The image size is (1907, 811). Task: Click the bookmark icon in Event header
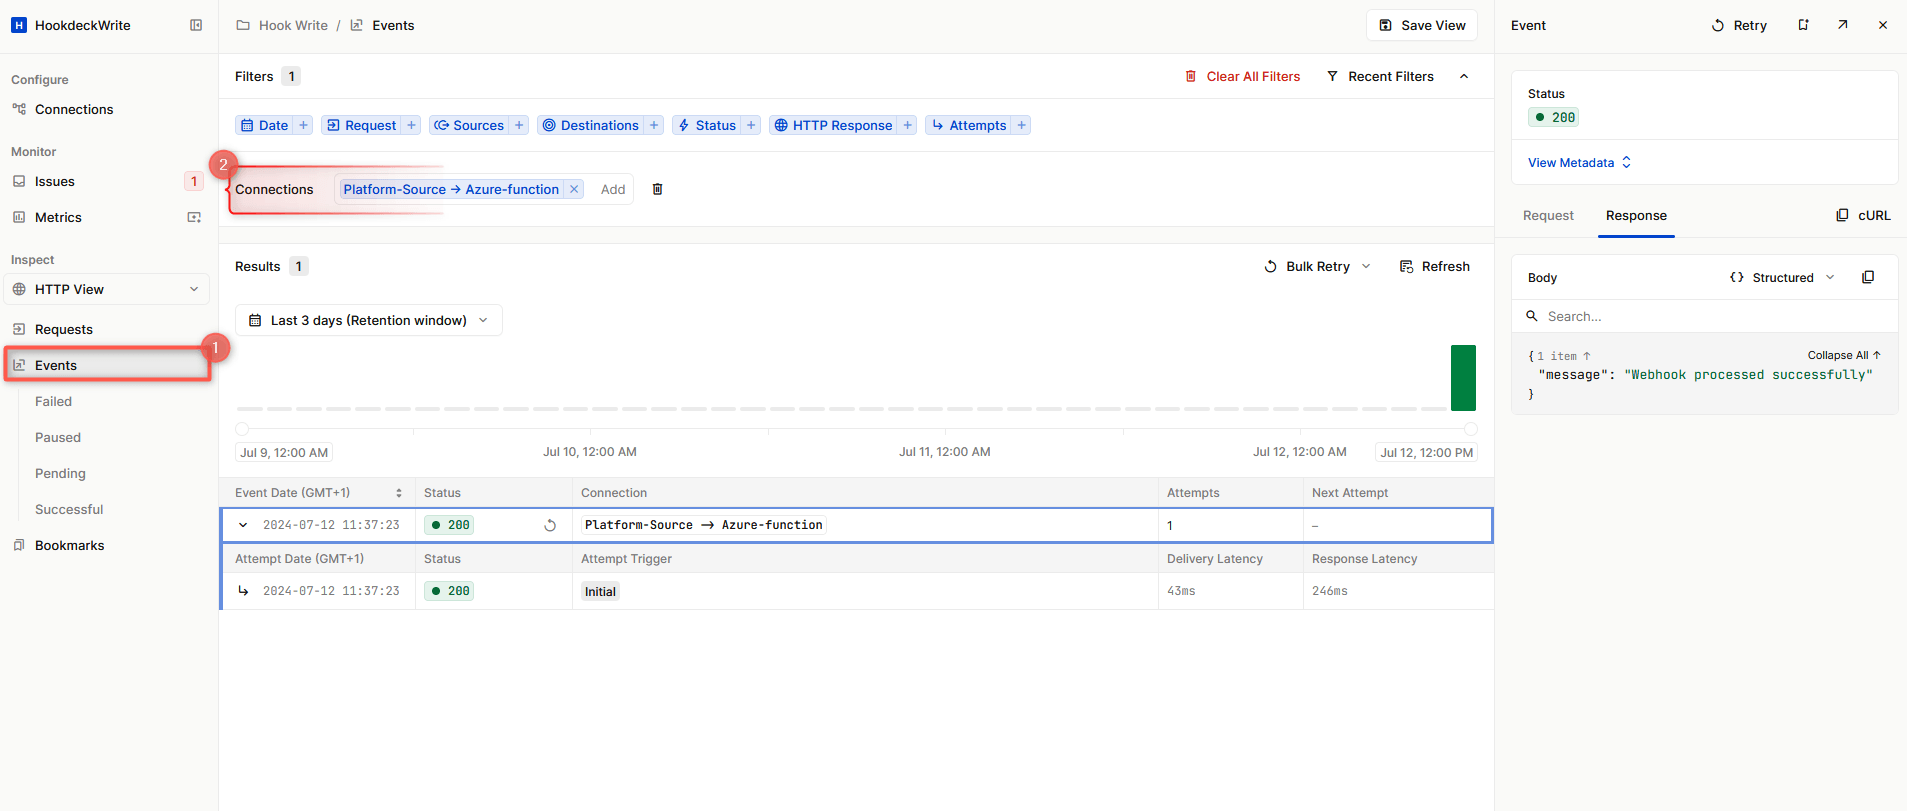click(x=1803, y=25)
